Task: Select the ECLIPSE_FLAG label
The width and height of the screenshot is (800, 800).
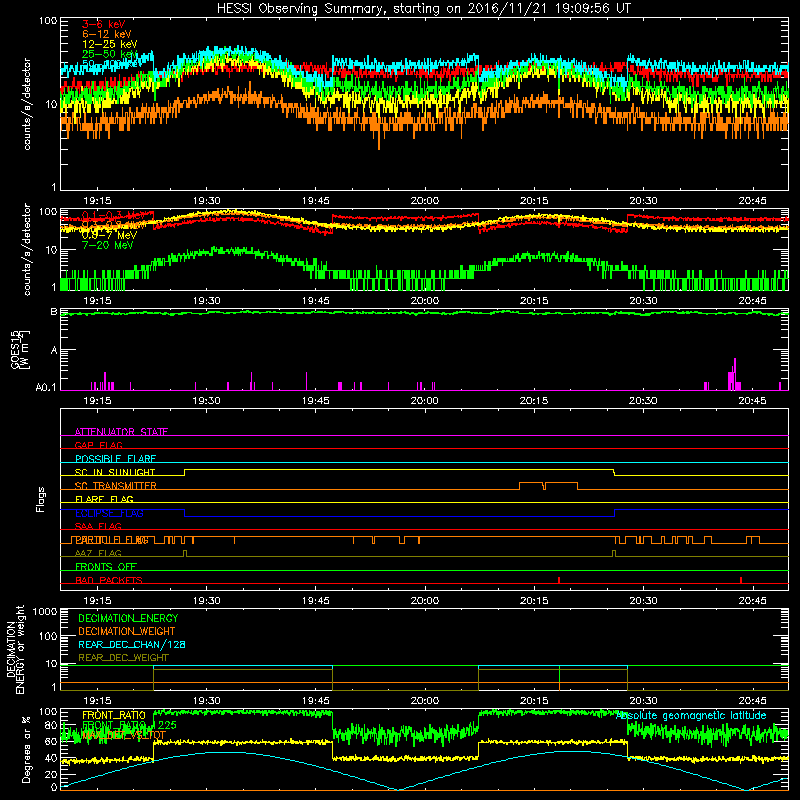Action: pyautogui.click(x=109, y=513)
